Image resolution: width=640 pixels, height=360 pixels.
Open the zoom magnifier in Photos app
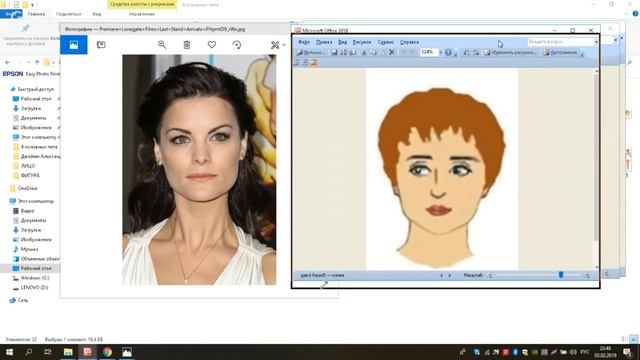162,45
